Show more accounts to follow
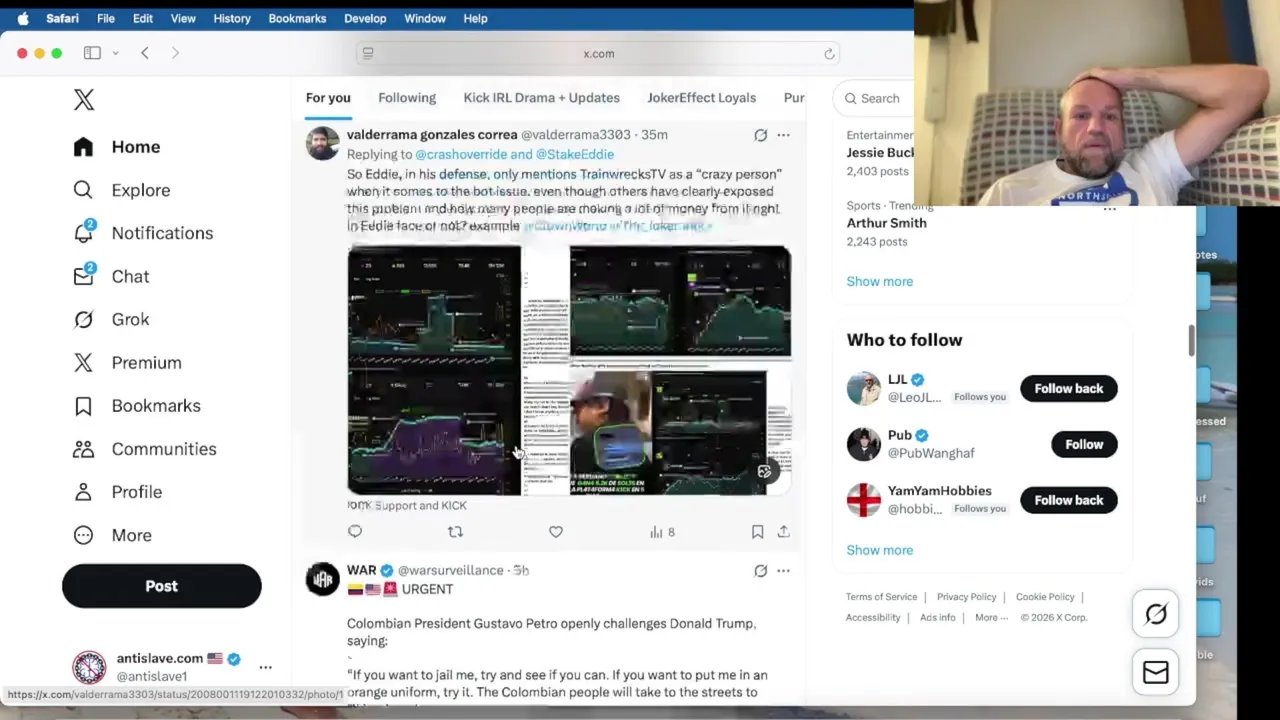Screen dimensions: 1280x720 880,550
